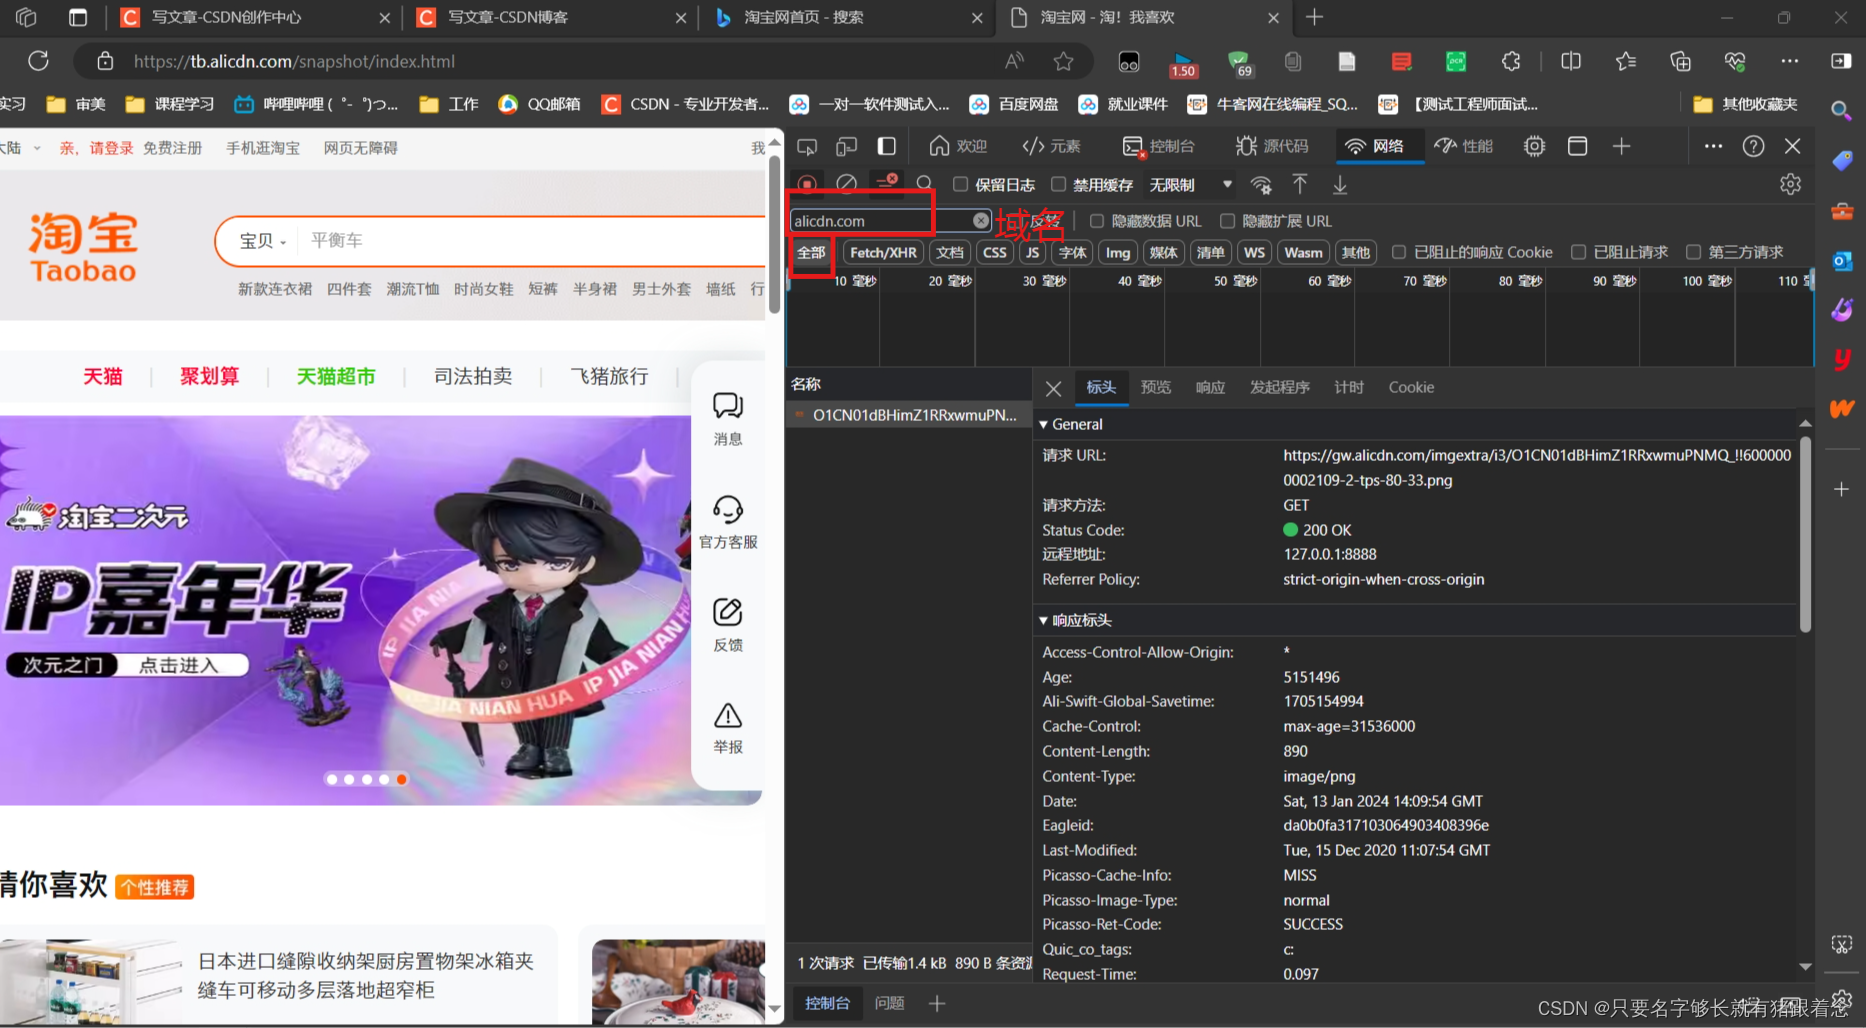Open network search magnifier icon

(925, 184)
